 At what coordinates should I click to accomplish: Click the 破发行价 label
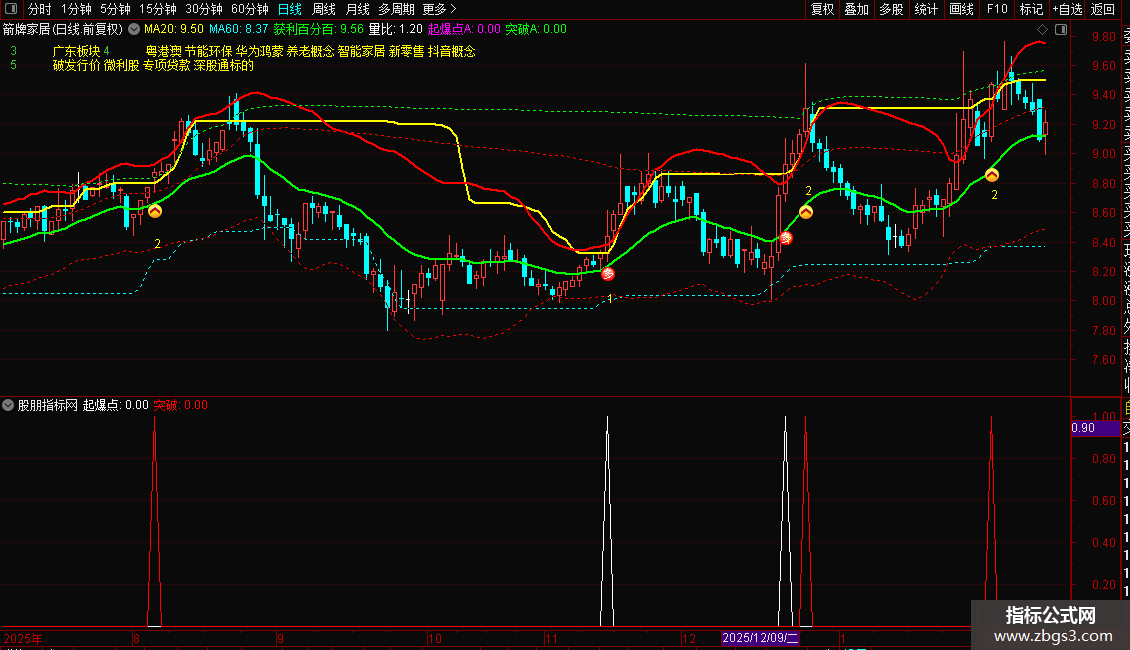click(76, 66)
